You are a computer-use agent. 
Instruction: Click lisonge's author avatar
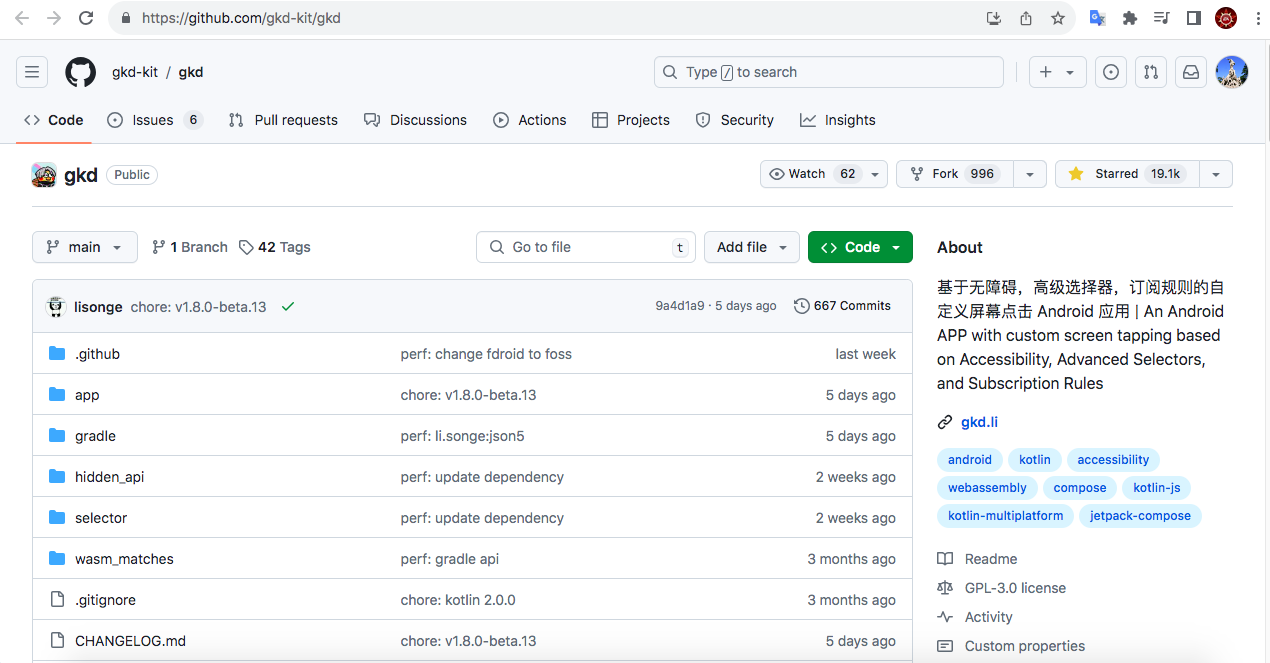[x=56, y=307]
